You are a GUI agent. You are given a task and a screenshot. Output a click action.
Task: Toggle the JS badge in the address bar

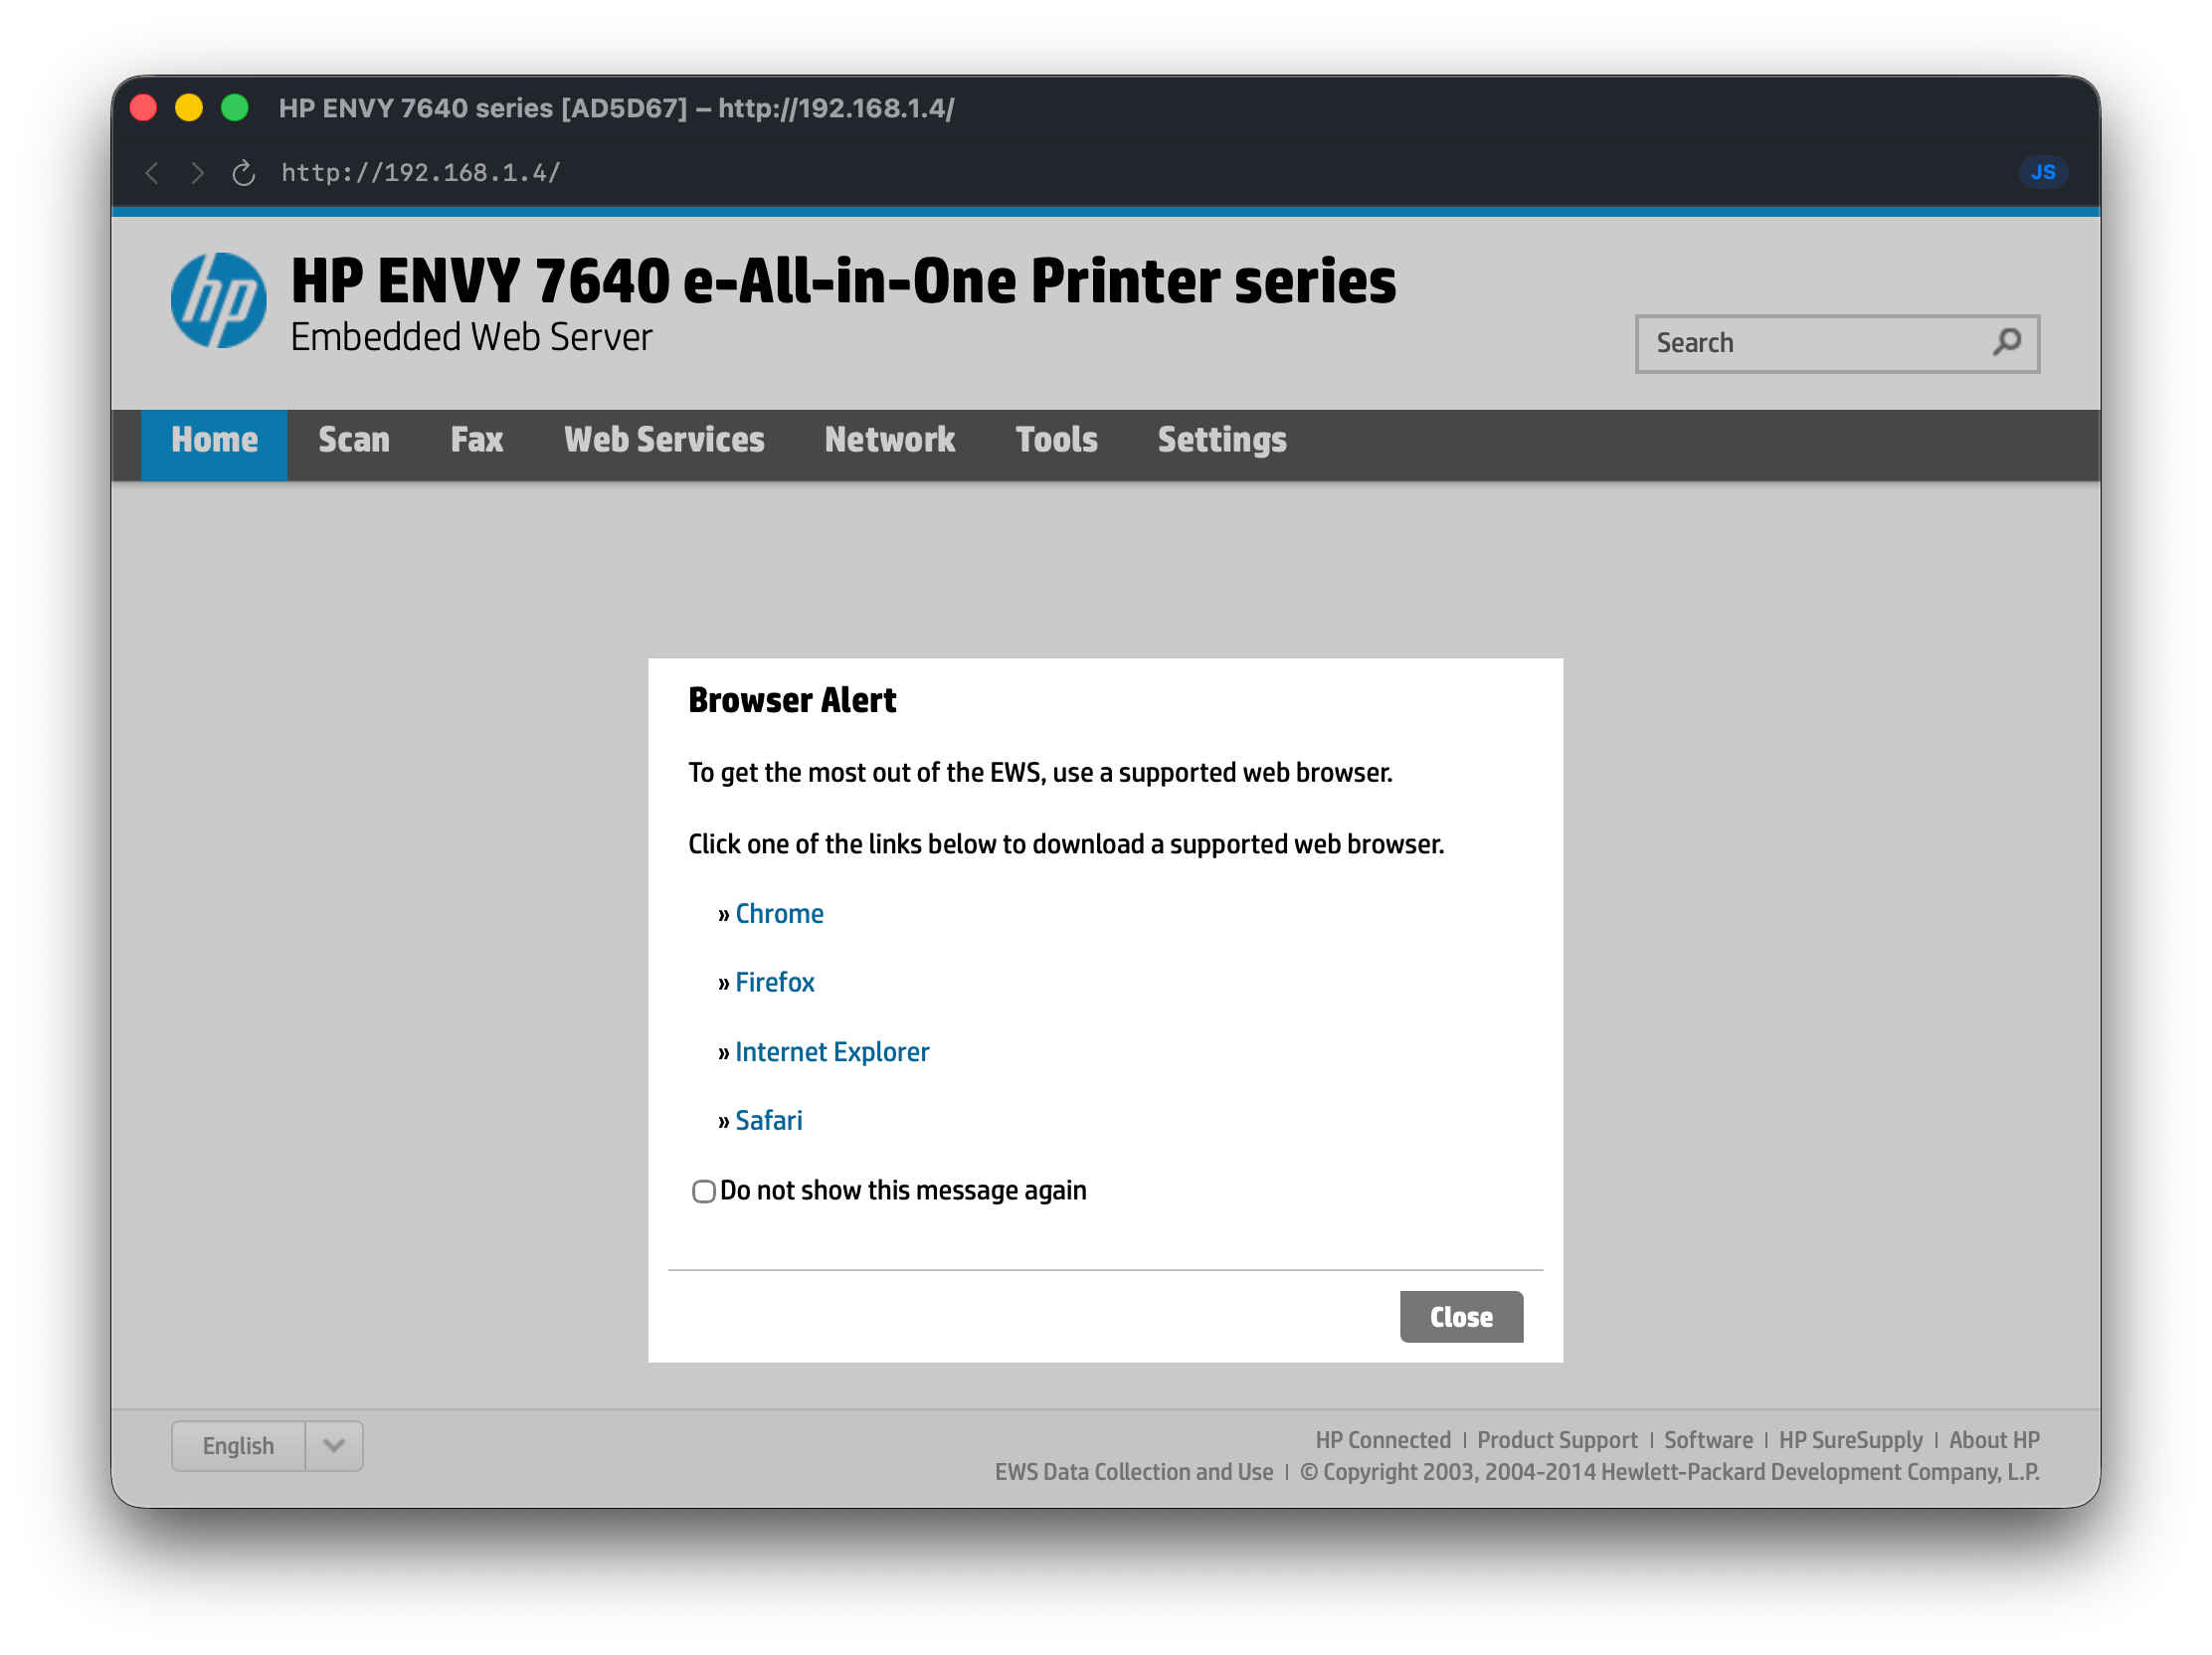coord(2042,172)
